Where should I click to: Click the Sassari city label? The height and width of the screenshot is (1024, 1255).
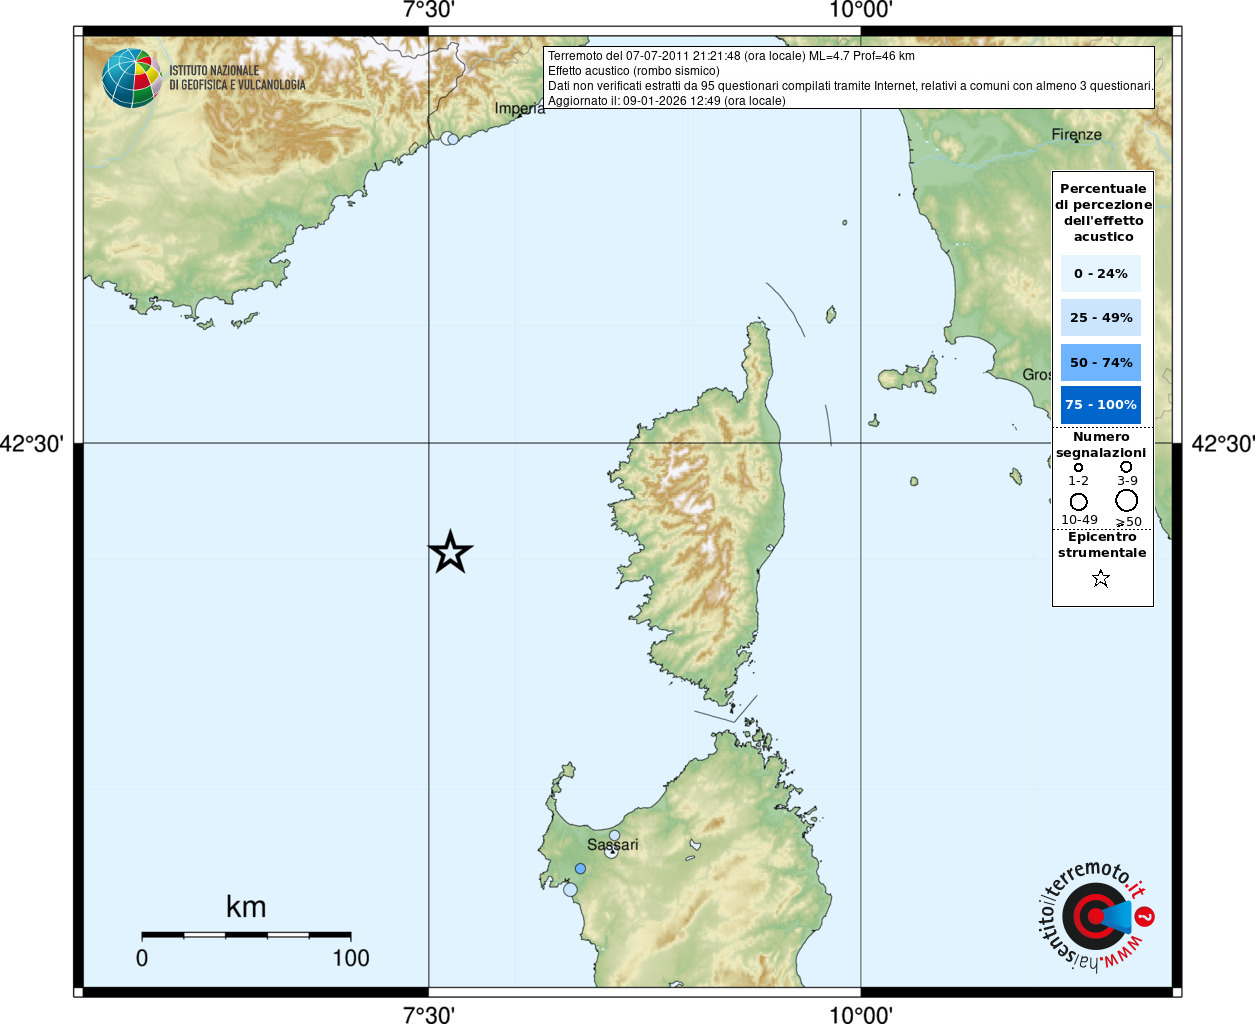coord(612,845)
